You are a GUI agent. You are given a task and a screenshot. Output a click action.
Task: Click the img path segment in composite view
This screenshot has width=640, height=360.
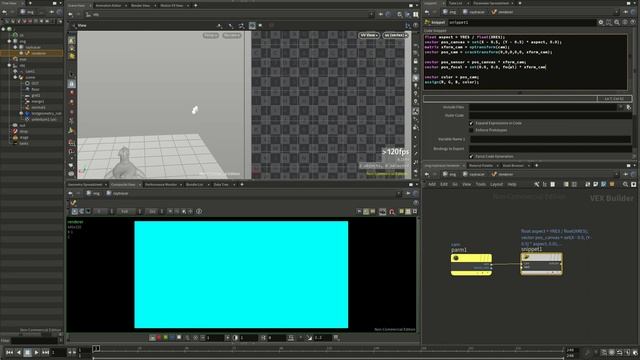pos(93,193)
